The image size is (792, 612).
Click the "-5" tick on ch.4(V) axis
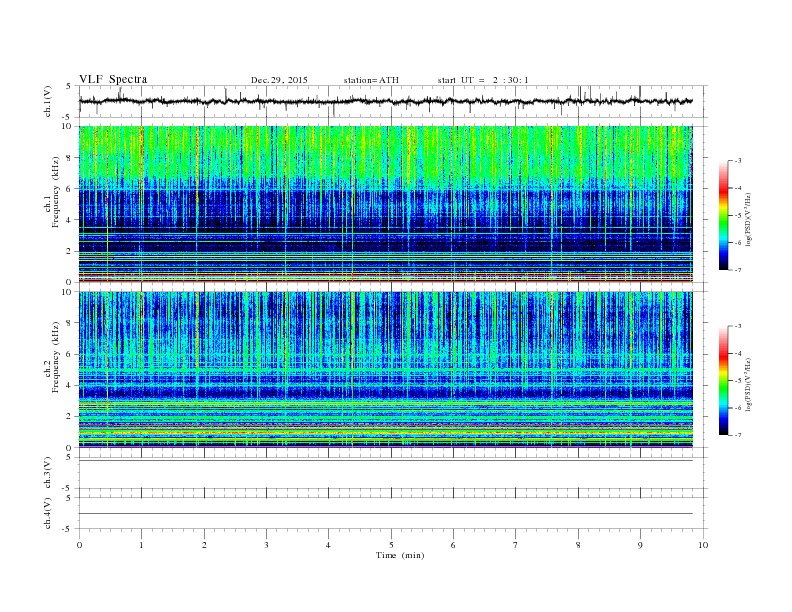pos(67,529)
